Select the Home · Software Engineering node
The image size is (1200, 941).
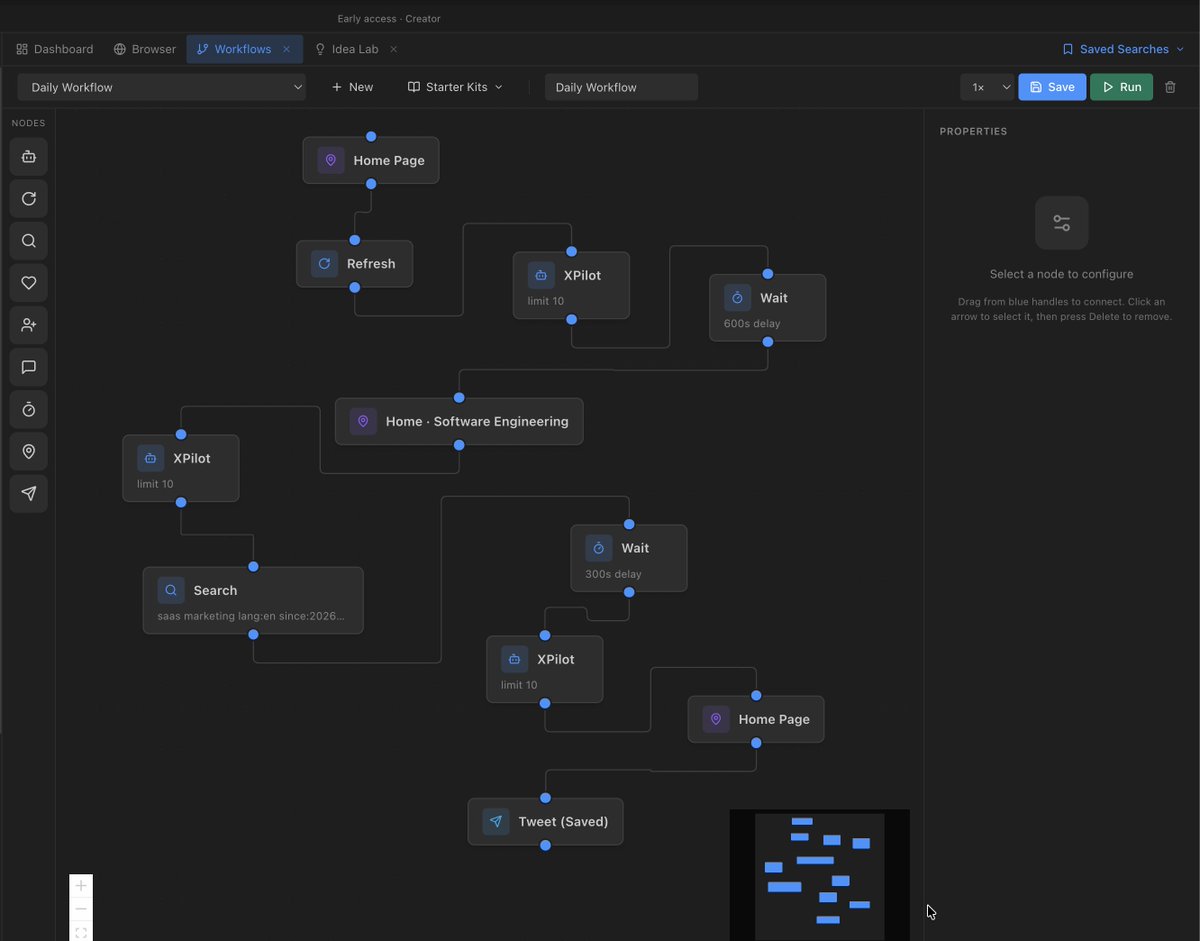[459, 421]
